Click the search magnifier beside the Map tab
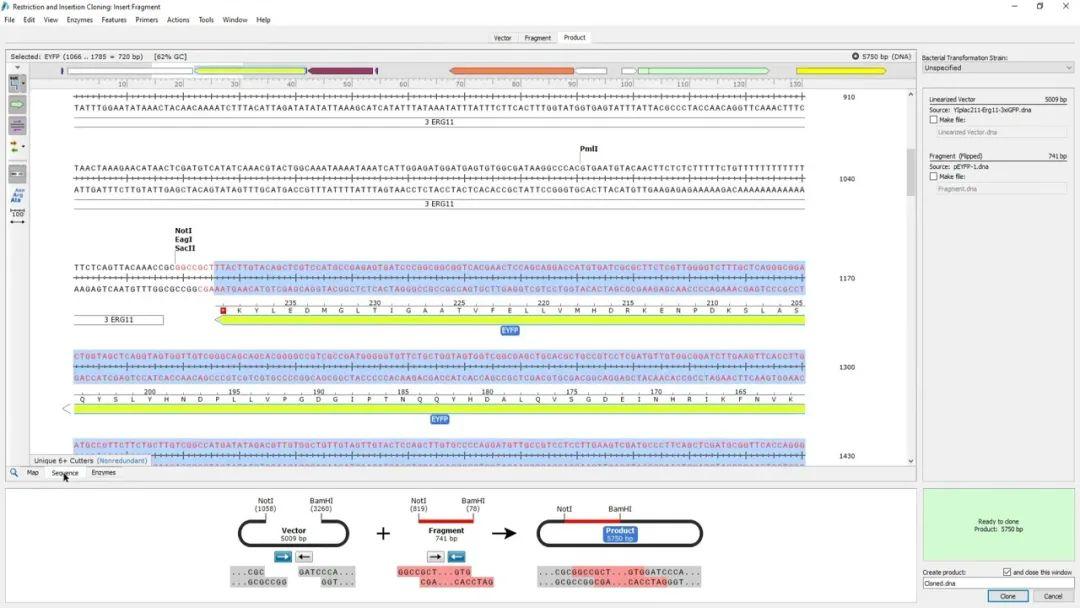1080x608 pixels. [x=13, y=472]
